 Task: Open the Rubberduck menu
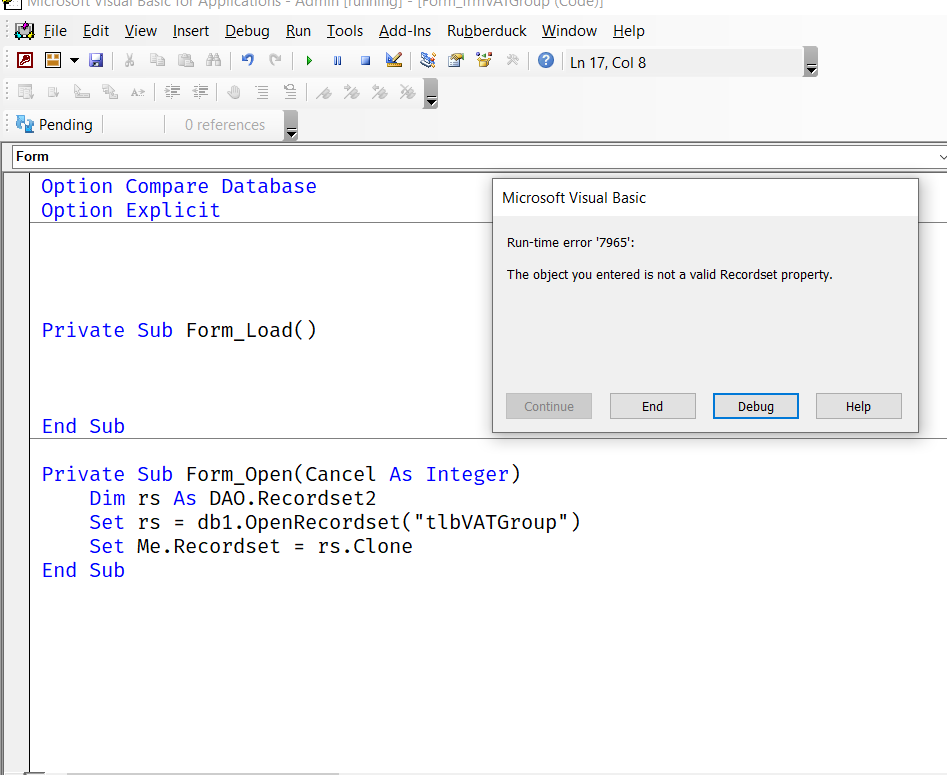(487, 31)
